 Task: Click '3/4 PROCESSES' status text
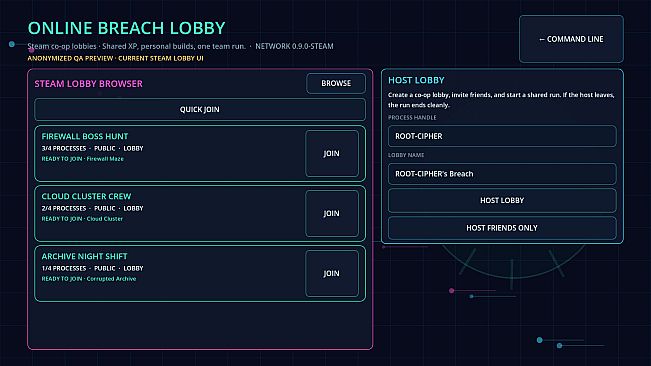64,148
